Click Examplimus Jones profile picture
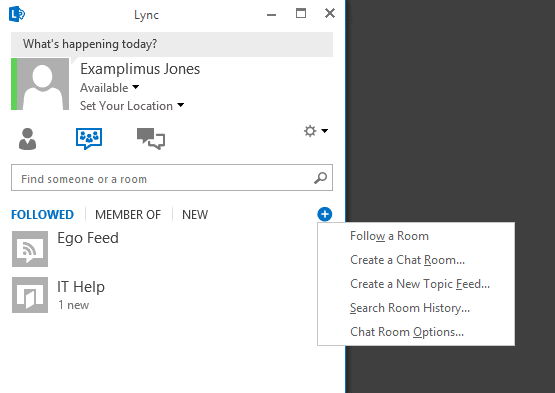Screen dimensions: 555x393 click(43, 84)
